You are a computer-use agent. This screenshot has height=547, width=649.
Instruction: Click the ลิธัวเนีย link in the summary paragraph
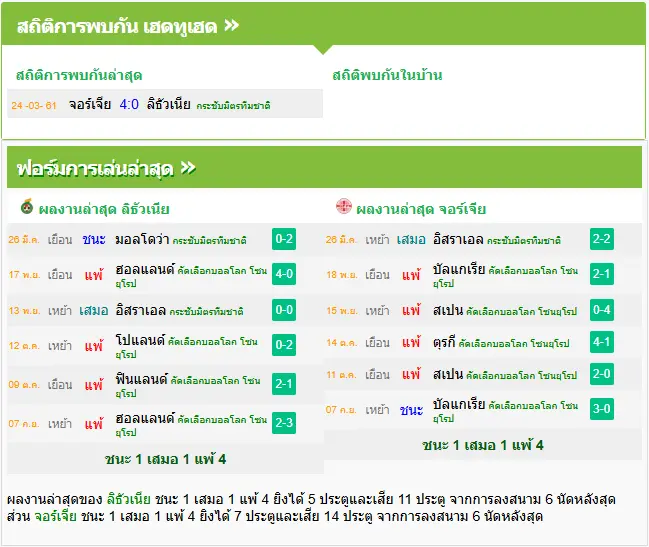click(129, 499)
